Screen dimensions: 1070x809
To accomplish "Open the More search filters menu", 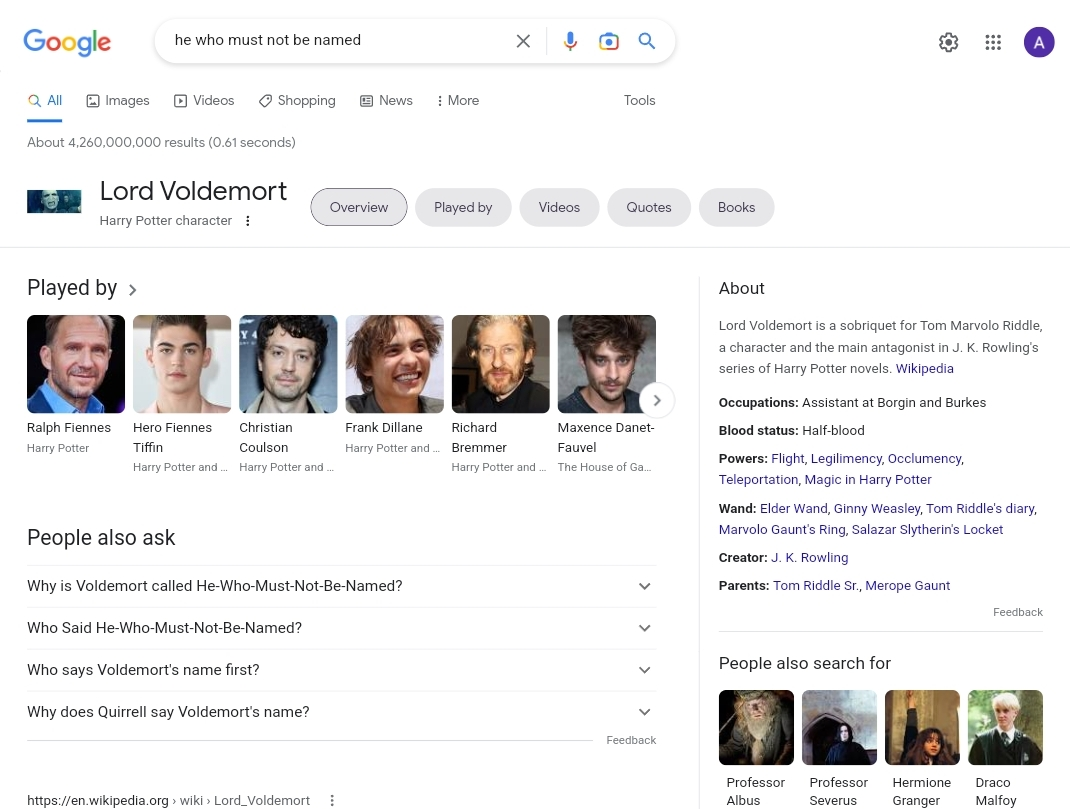I will [457, 101].
